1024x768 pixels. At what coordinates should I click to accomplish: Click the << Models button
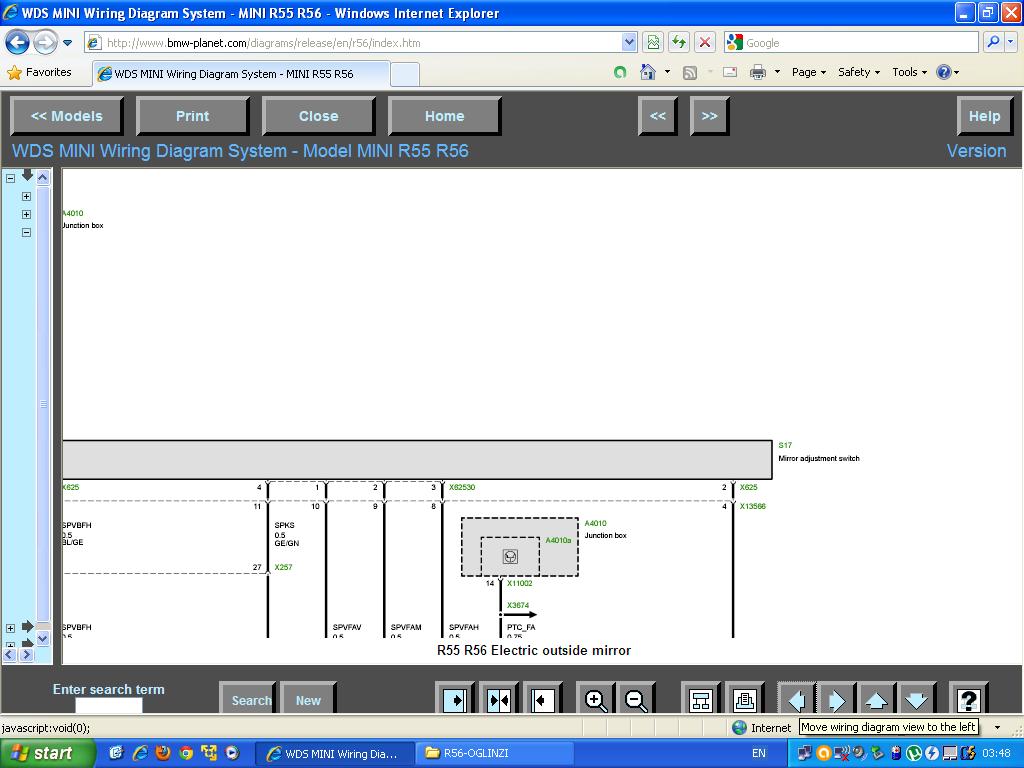click(x=67, y=116)
